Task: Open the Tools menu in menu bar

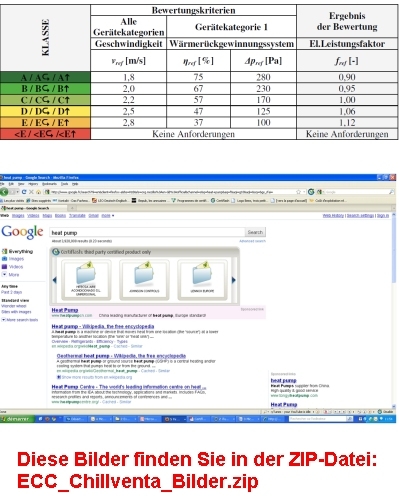Action: point(65,184)
